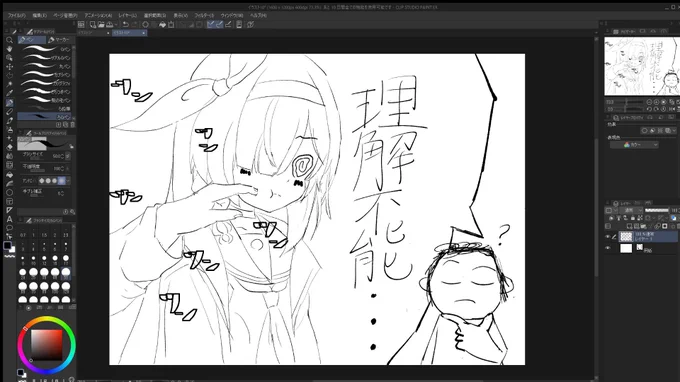Delete the sub tool with trash icon
This screenshot has height=382, width=680.
72,125
